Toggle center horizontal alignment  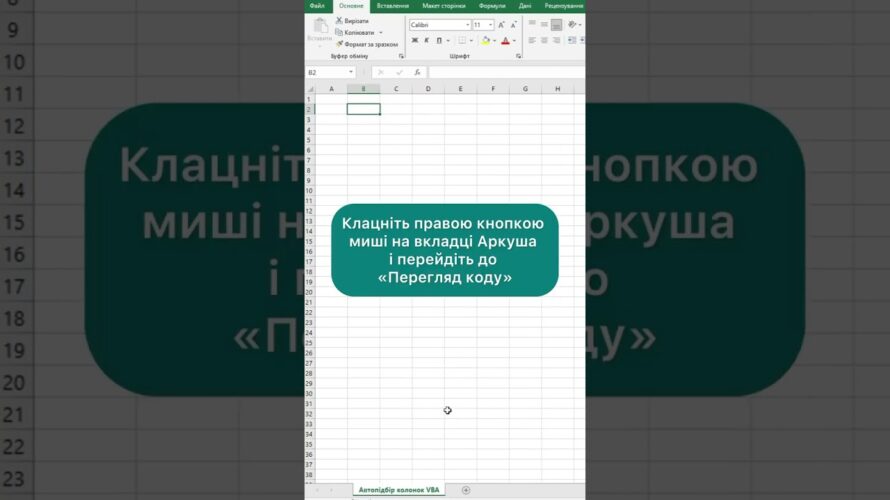click(544, 40)
